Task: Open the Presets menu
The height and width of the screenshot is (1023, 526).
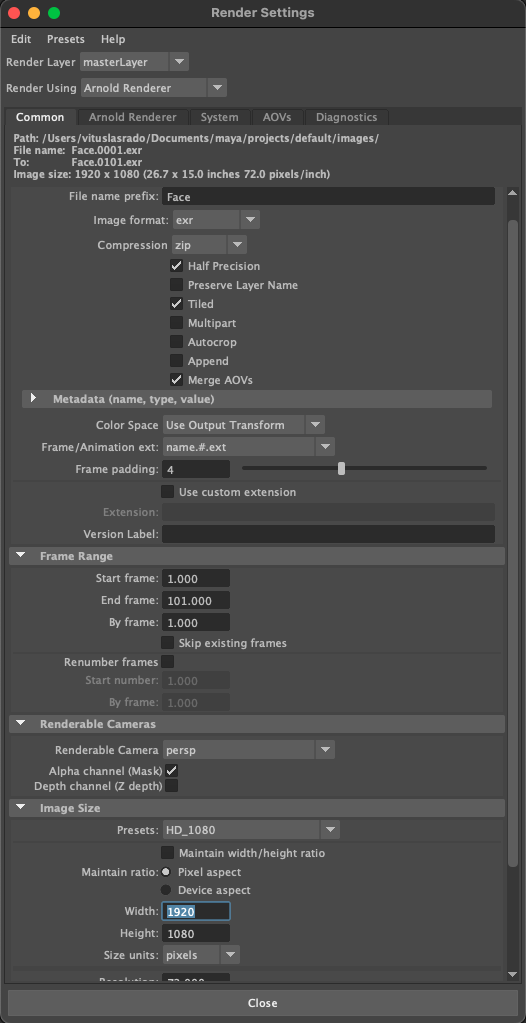Action: (x=65, y=39)
